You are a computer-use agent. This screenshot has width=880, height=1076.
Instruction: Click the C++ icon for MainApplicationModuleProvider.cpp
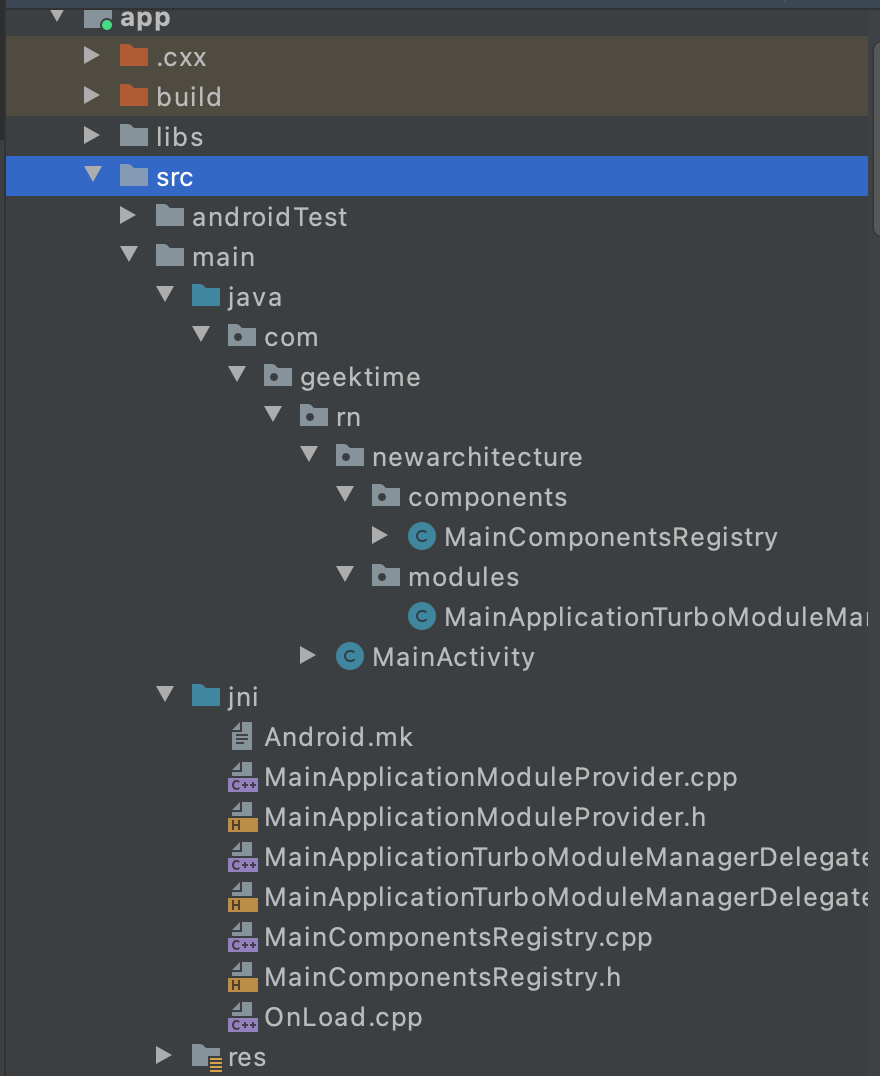pyautogui.click(x=243, y=777)
